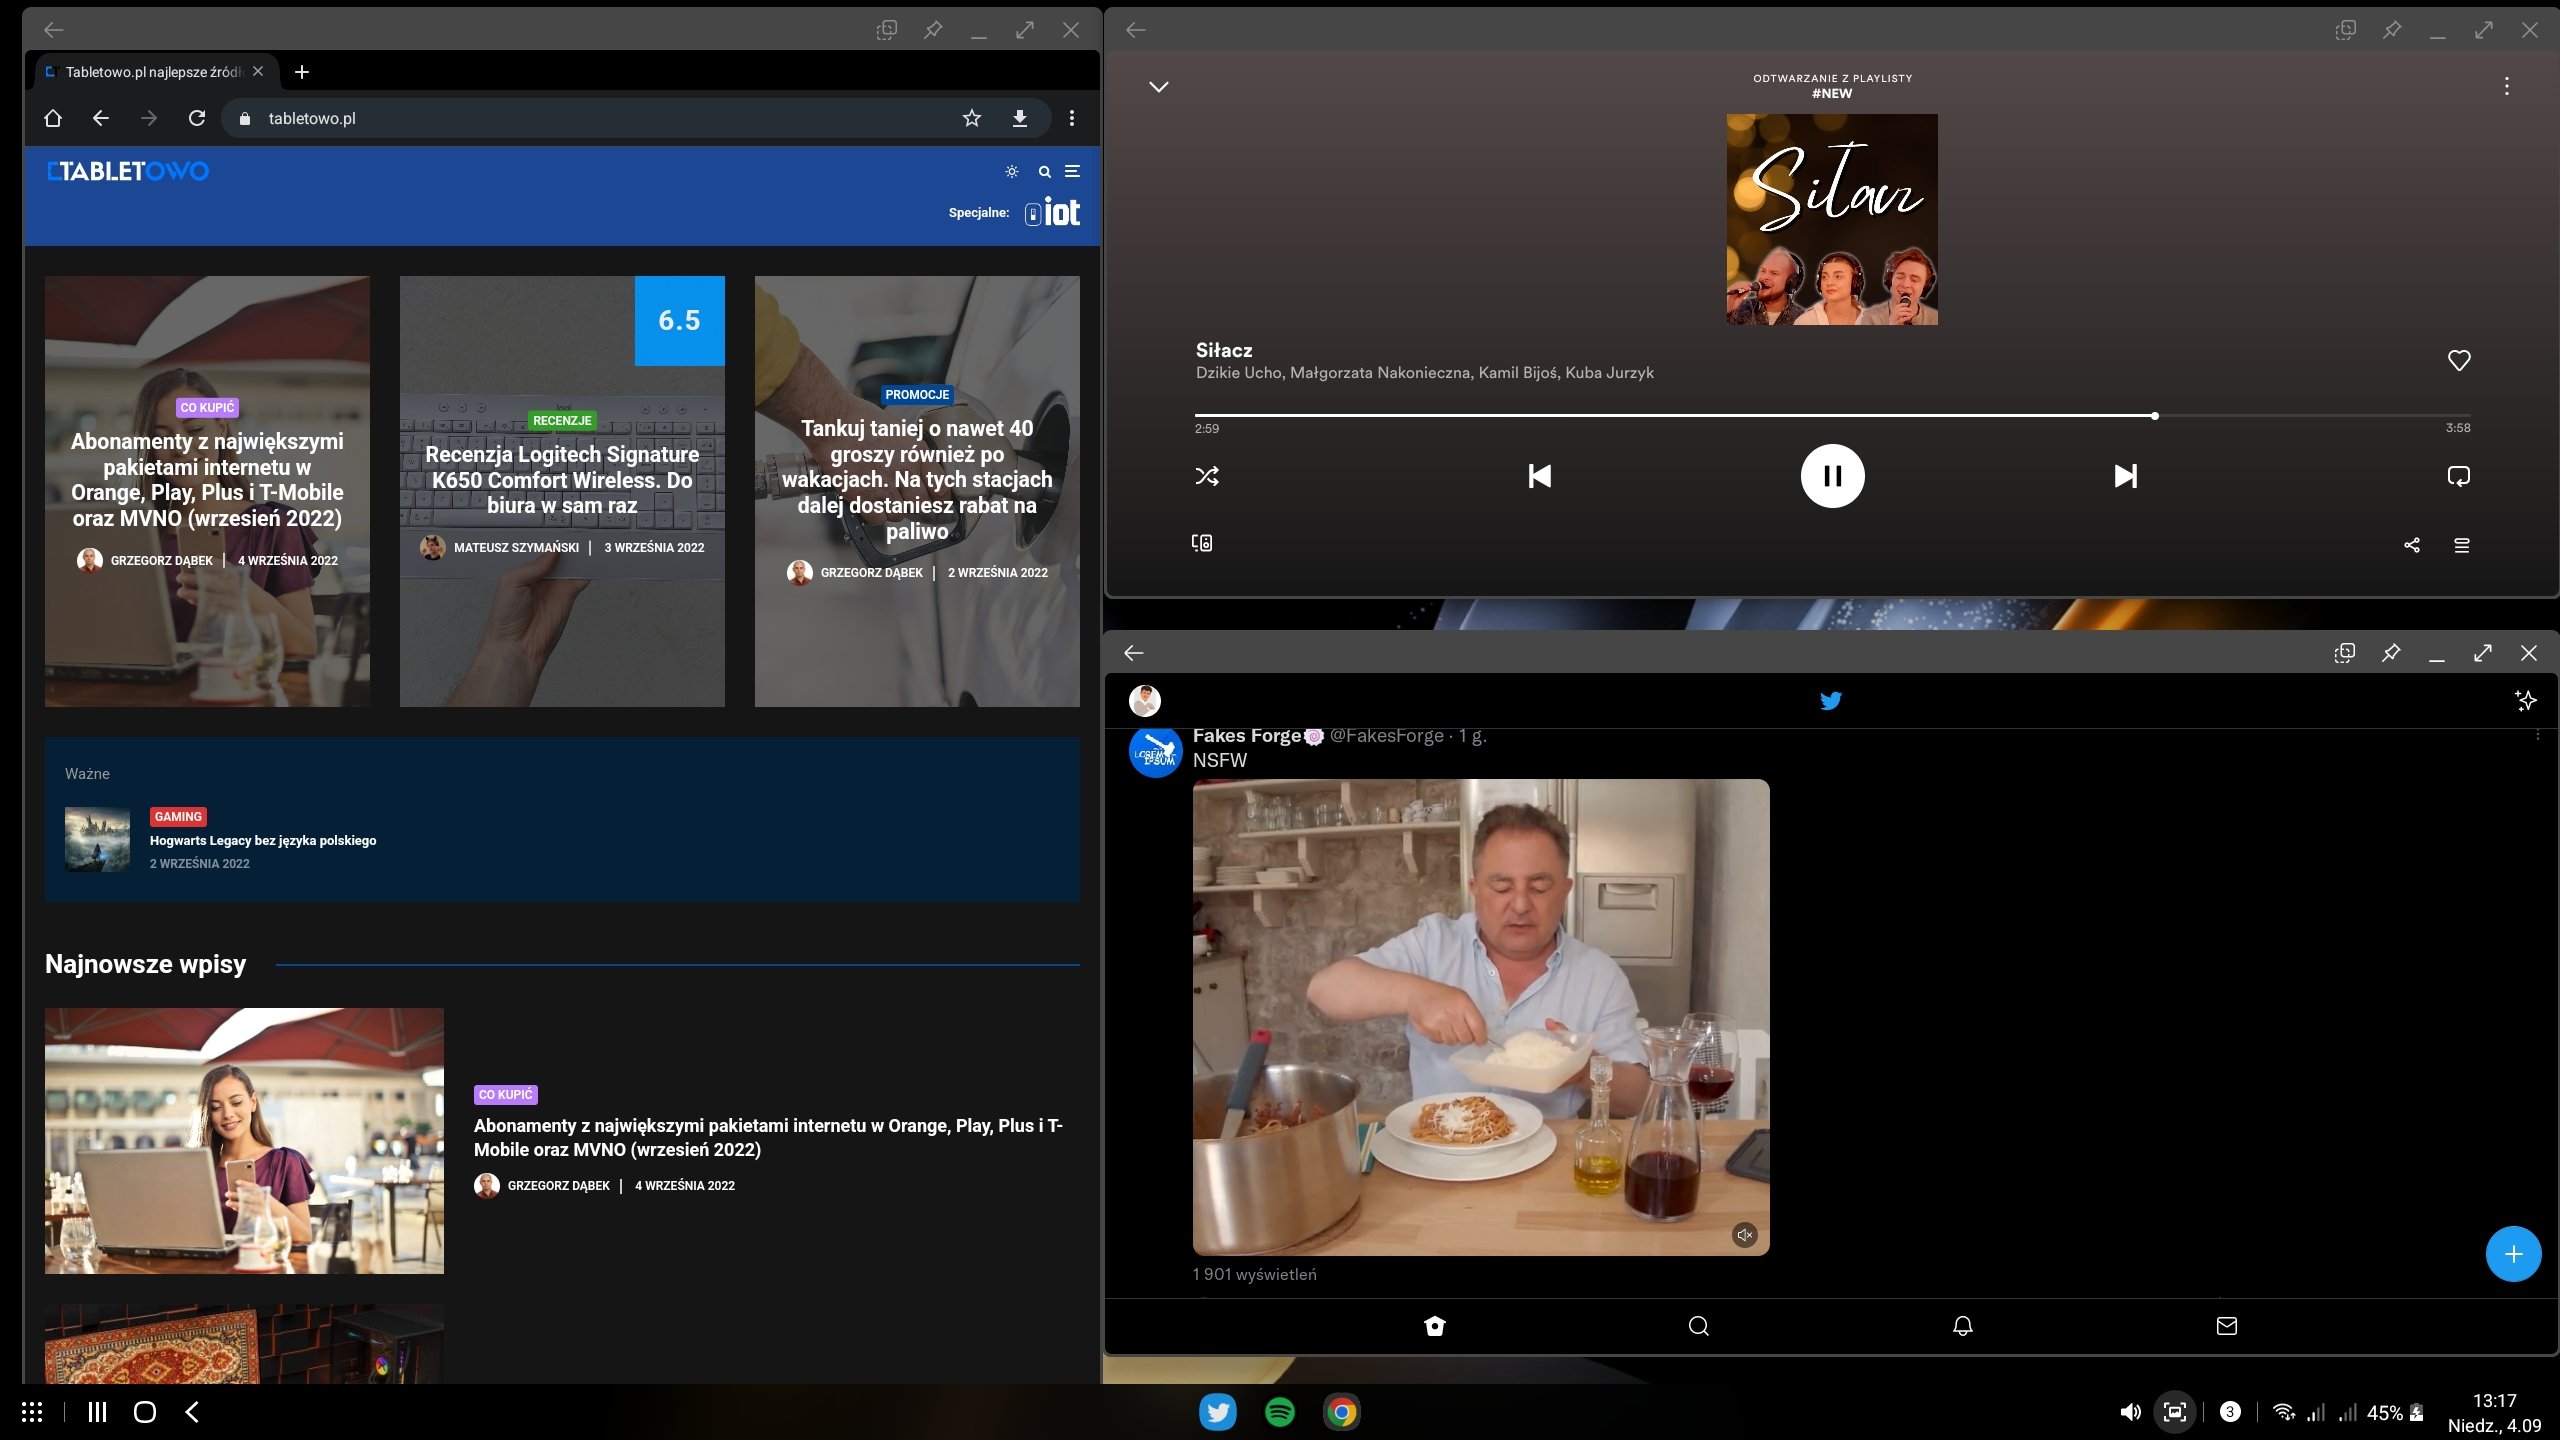This screenshot has width=2560, height=1440.
Task: Pause Spotify playback
Action: pyautogui.click(x=1832, y=476)
